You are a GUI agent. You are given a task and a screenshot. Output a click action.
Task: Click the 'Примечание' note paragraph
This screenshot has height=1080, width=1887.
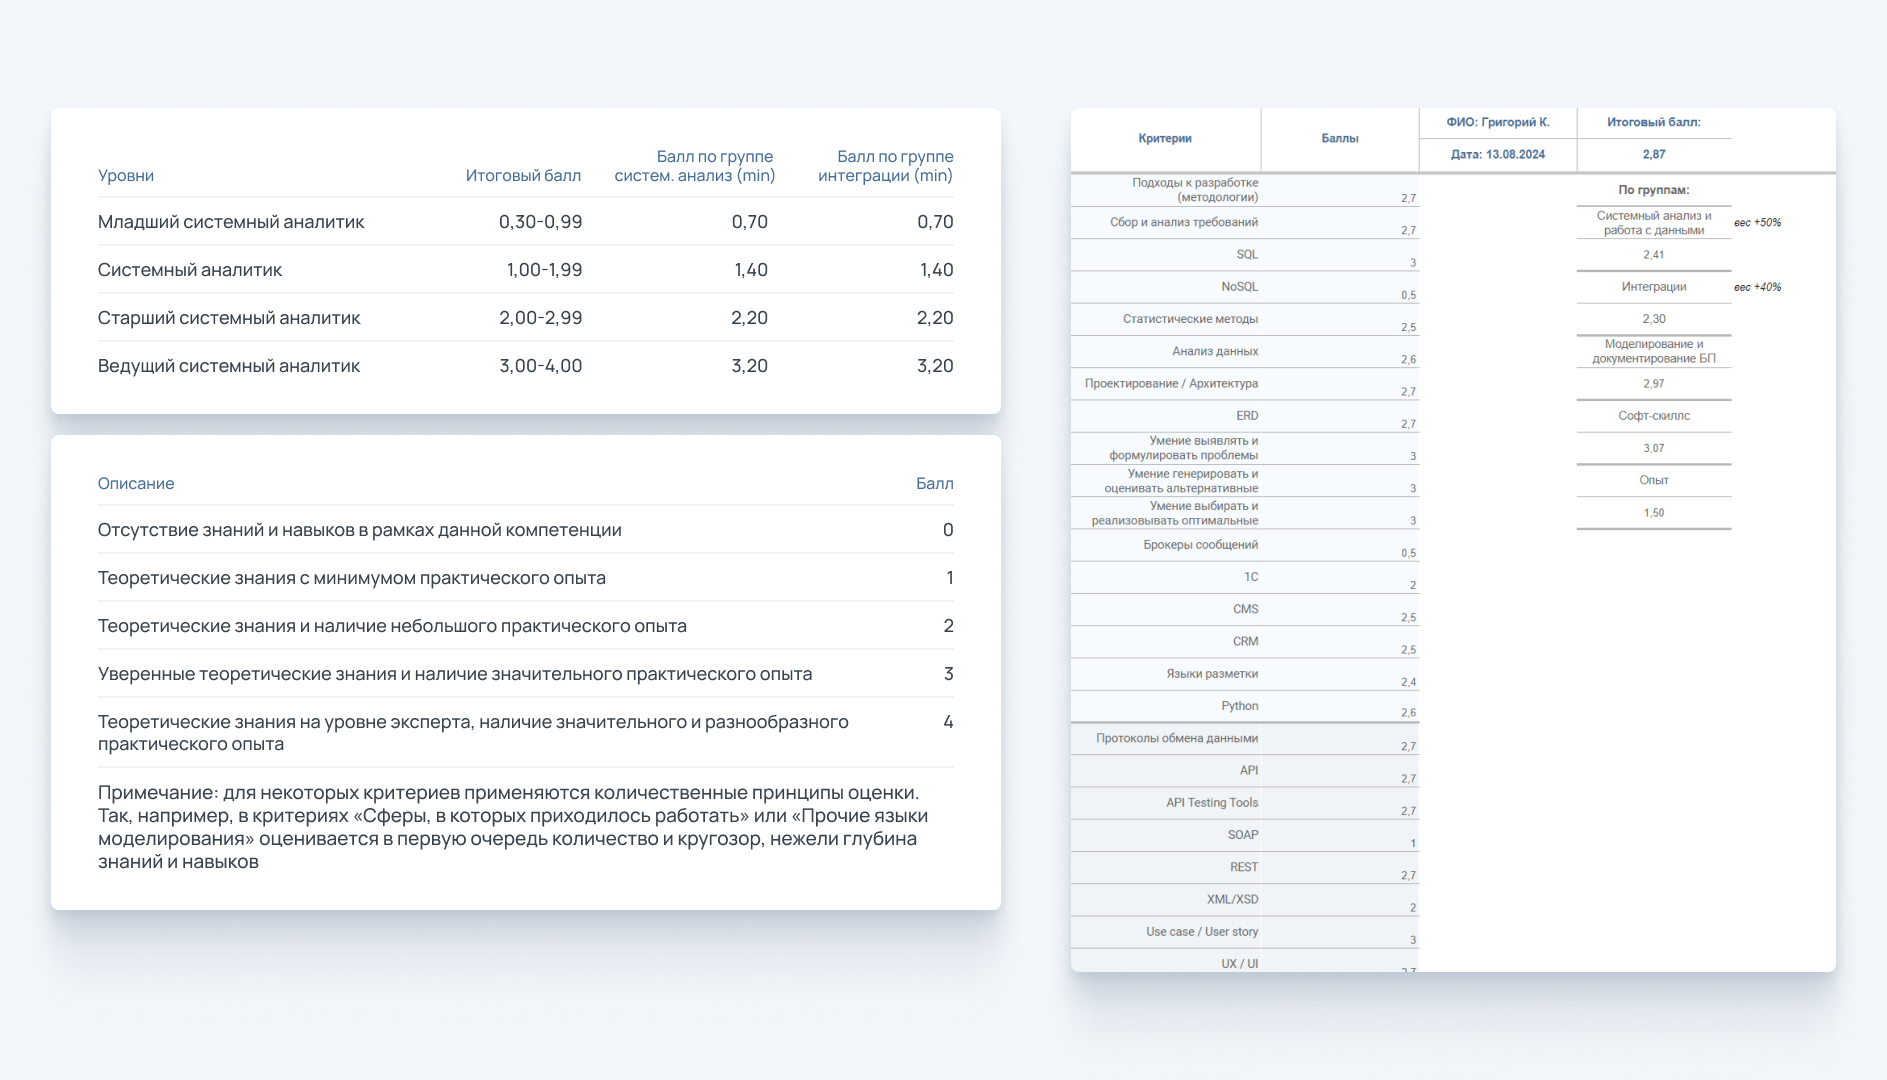click(x=513, y=827)
